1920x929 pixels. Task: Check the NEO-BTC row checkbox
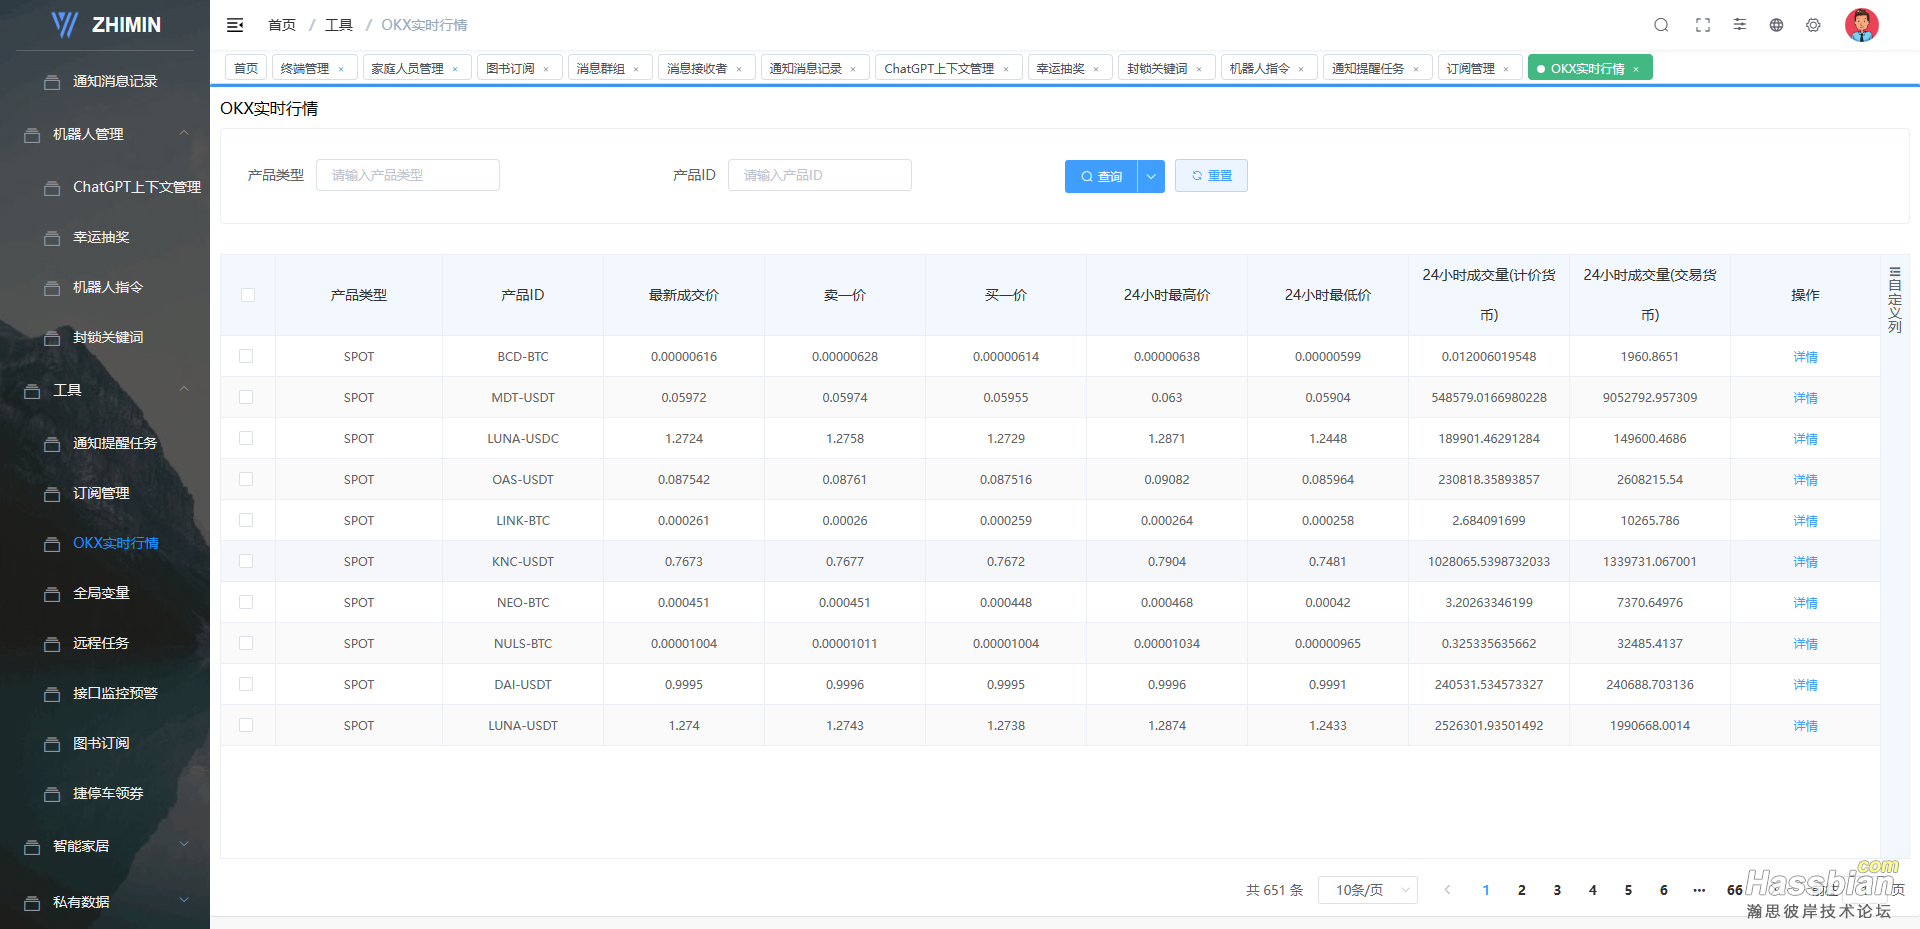click(246, 602)
